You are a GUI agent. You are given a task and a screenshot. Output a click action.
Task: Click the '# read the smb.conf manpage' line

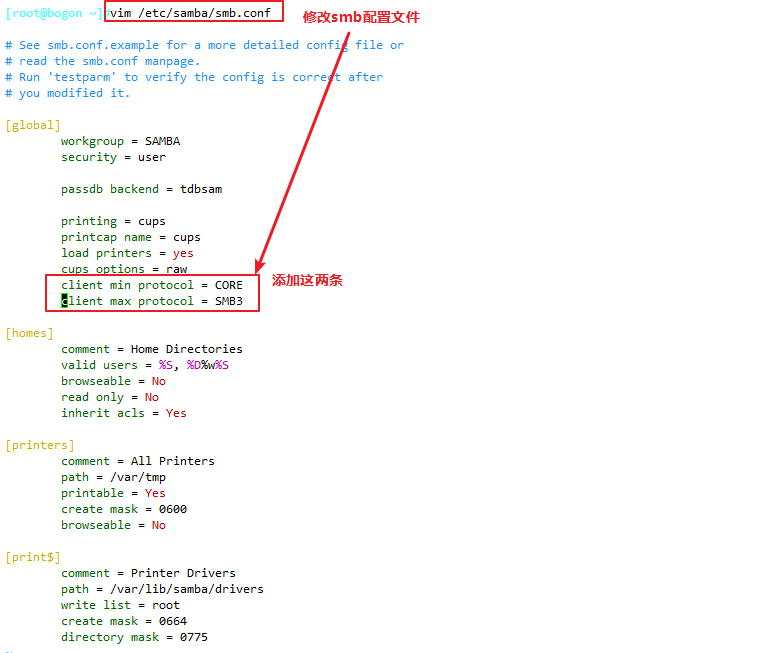(103, 61)
